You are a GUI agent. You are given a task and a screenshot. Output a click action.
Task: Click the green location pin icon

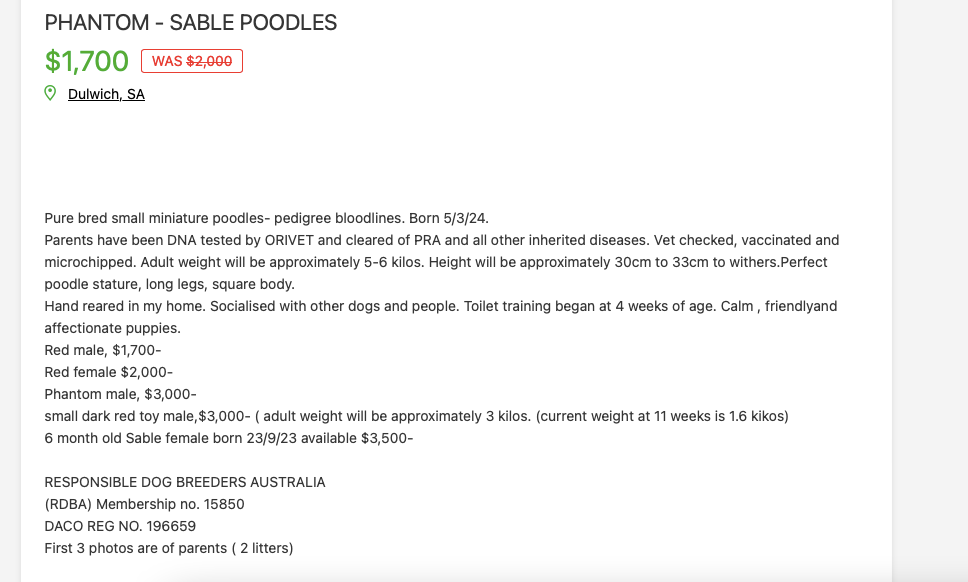pyautogui.click(x=50, y=93)
